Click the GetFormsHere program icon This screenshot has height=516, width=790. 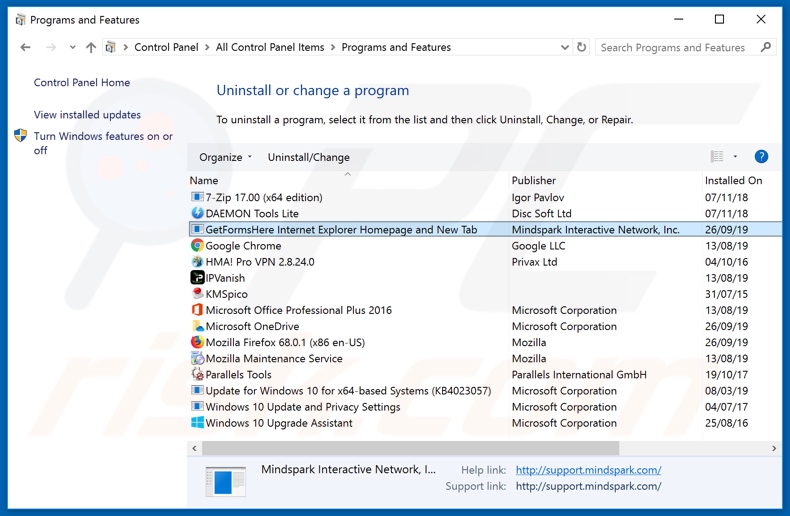click(197, 229)
